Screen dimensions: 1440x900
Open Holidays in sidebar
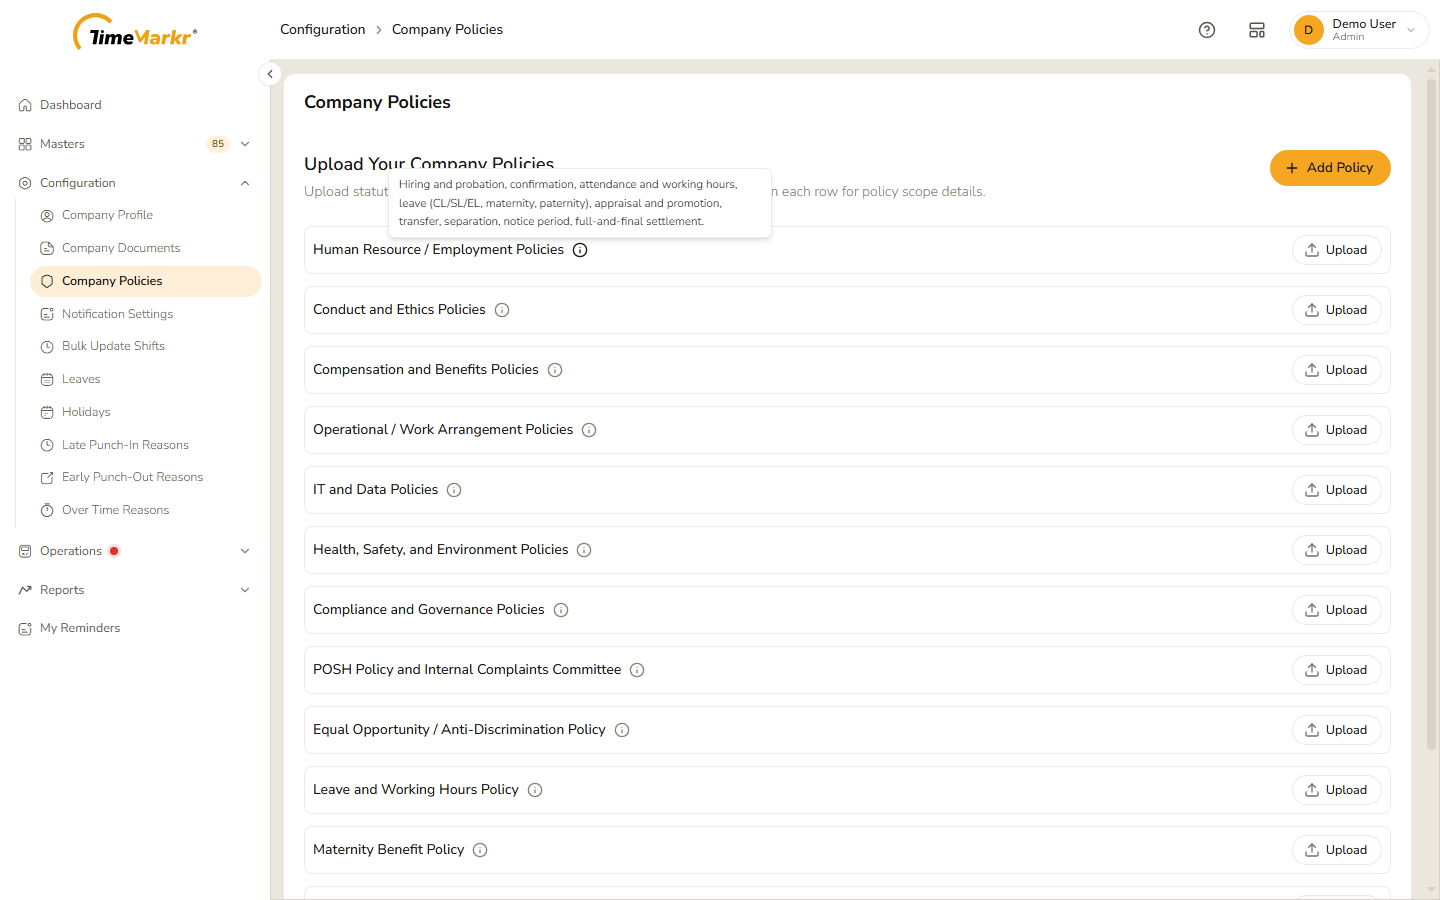(146, 412)
